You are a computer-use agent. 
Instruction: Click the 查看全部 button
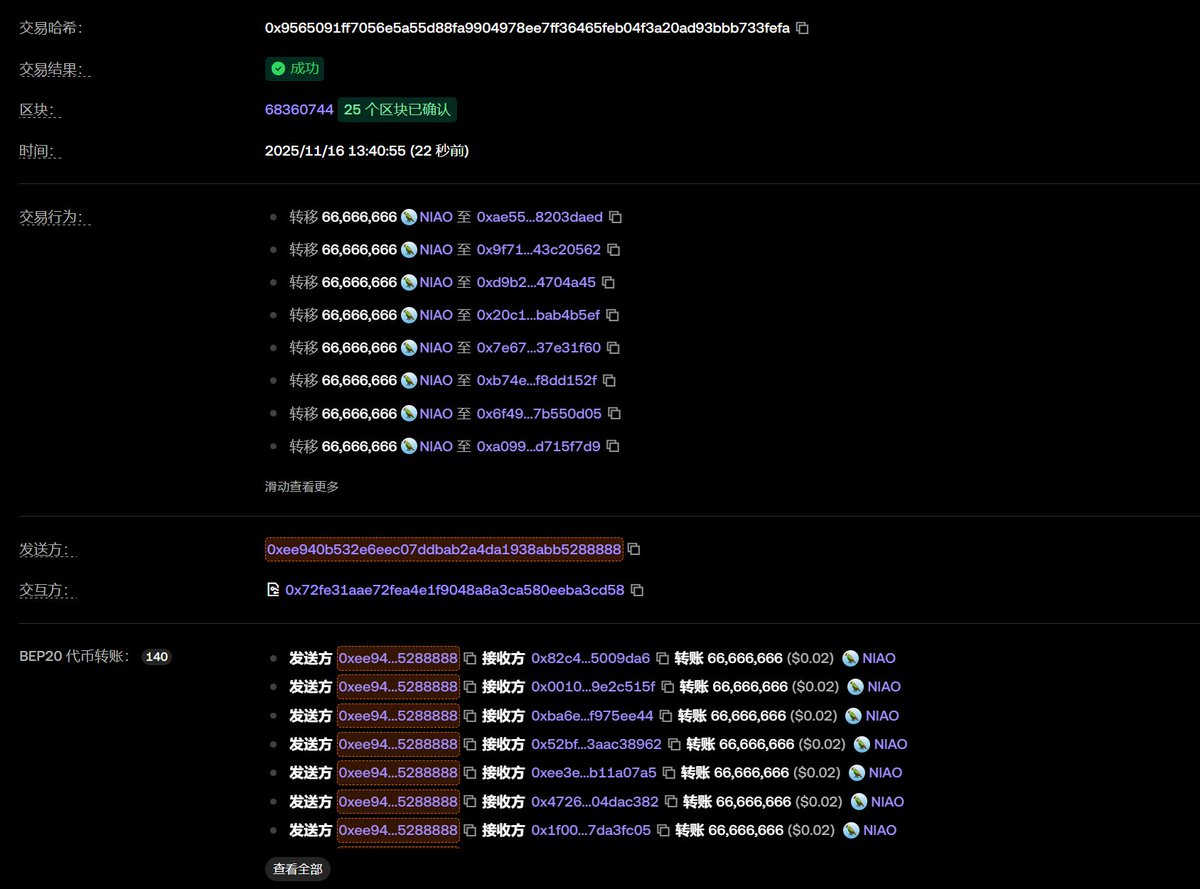click(x=298, y=870)
